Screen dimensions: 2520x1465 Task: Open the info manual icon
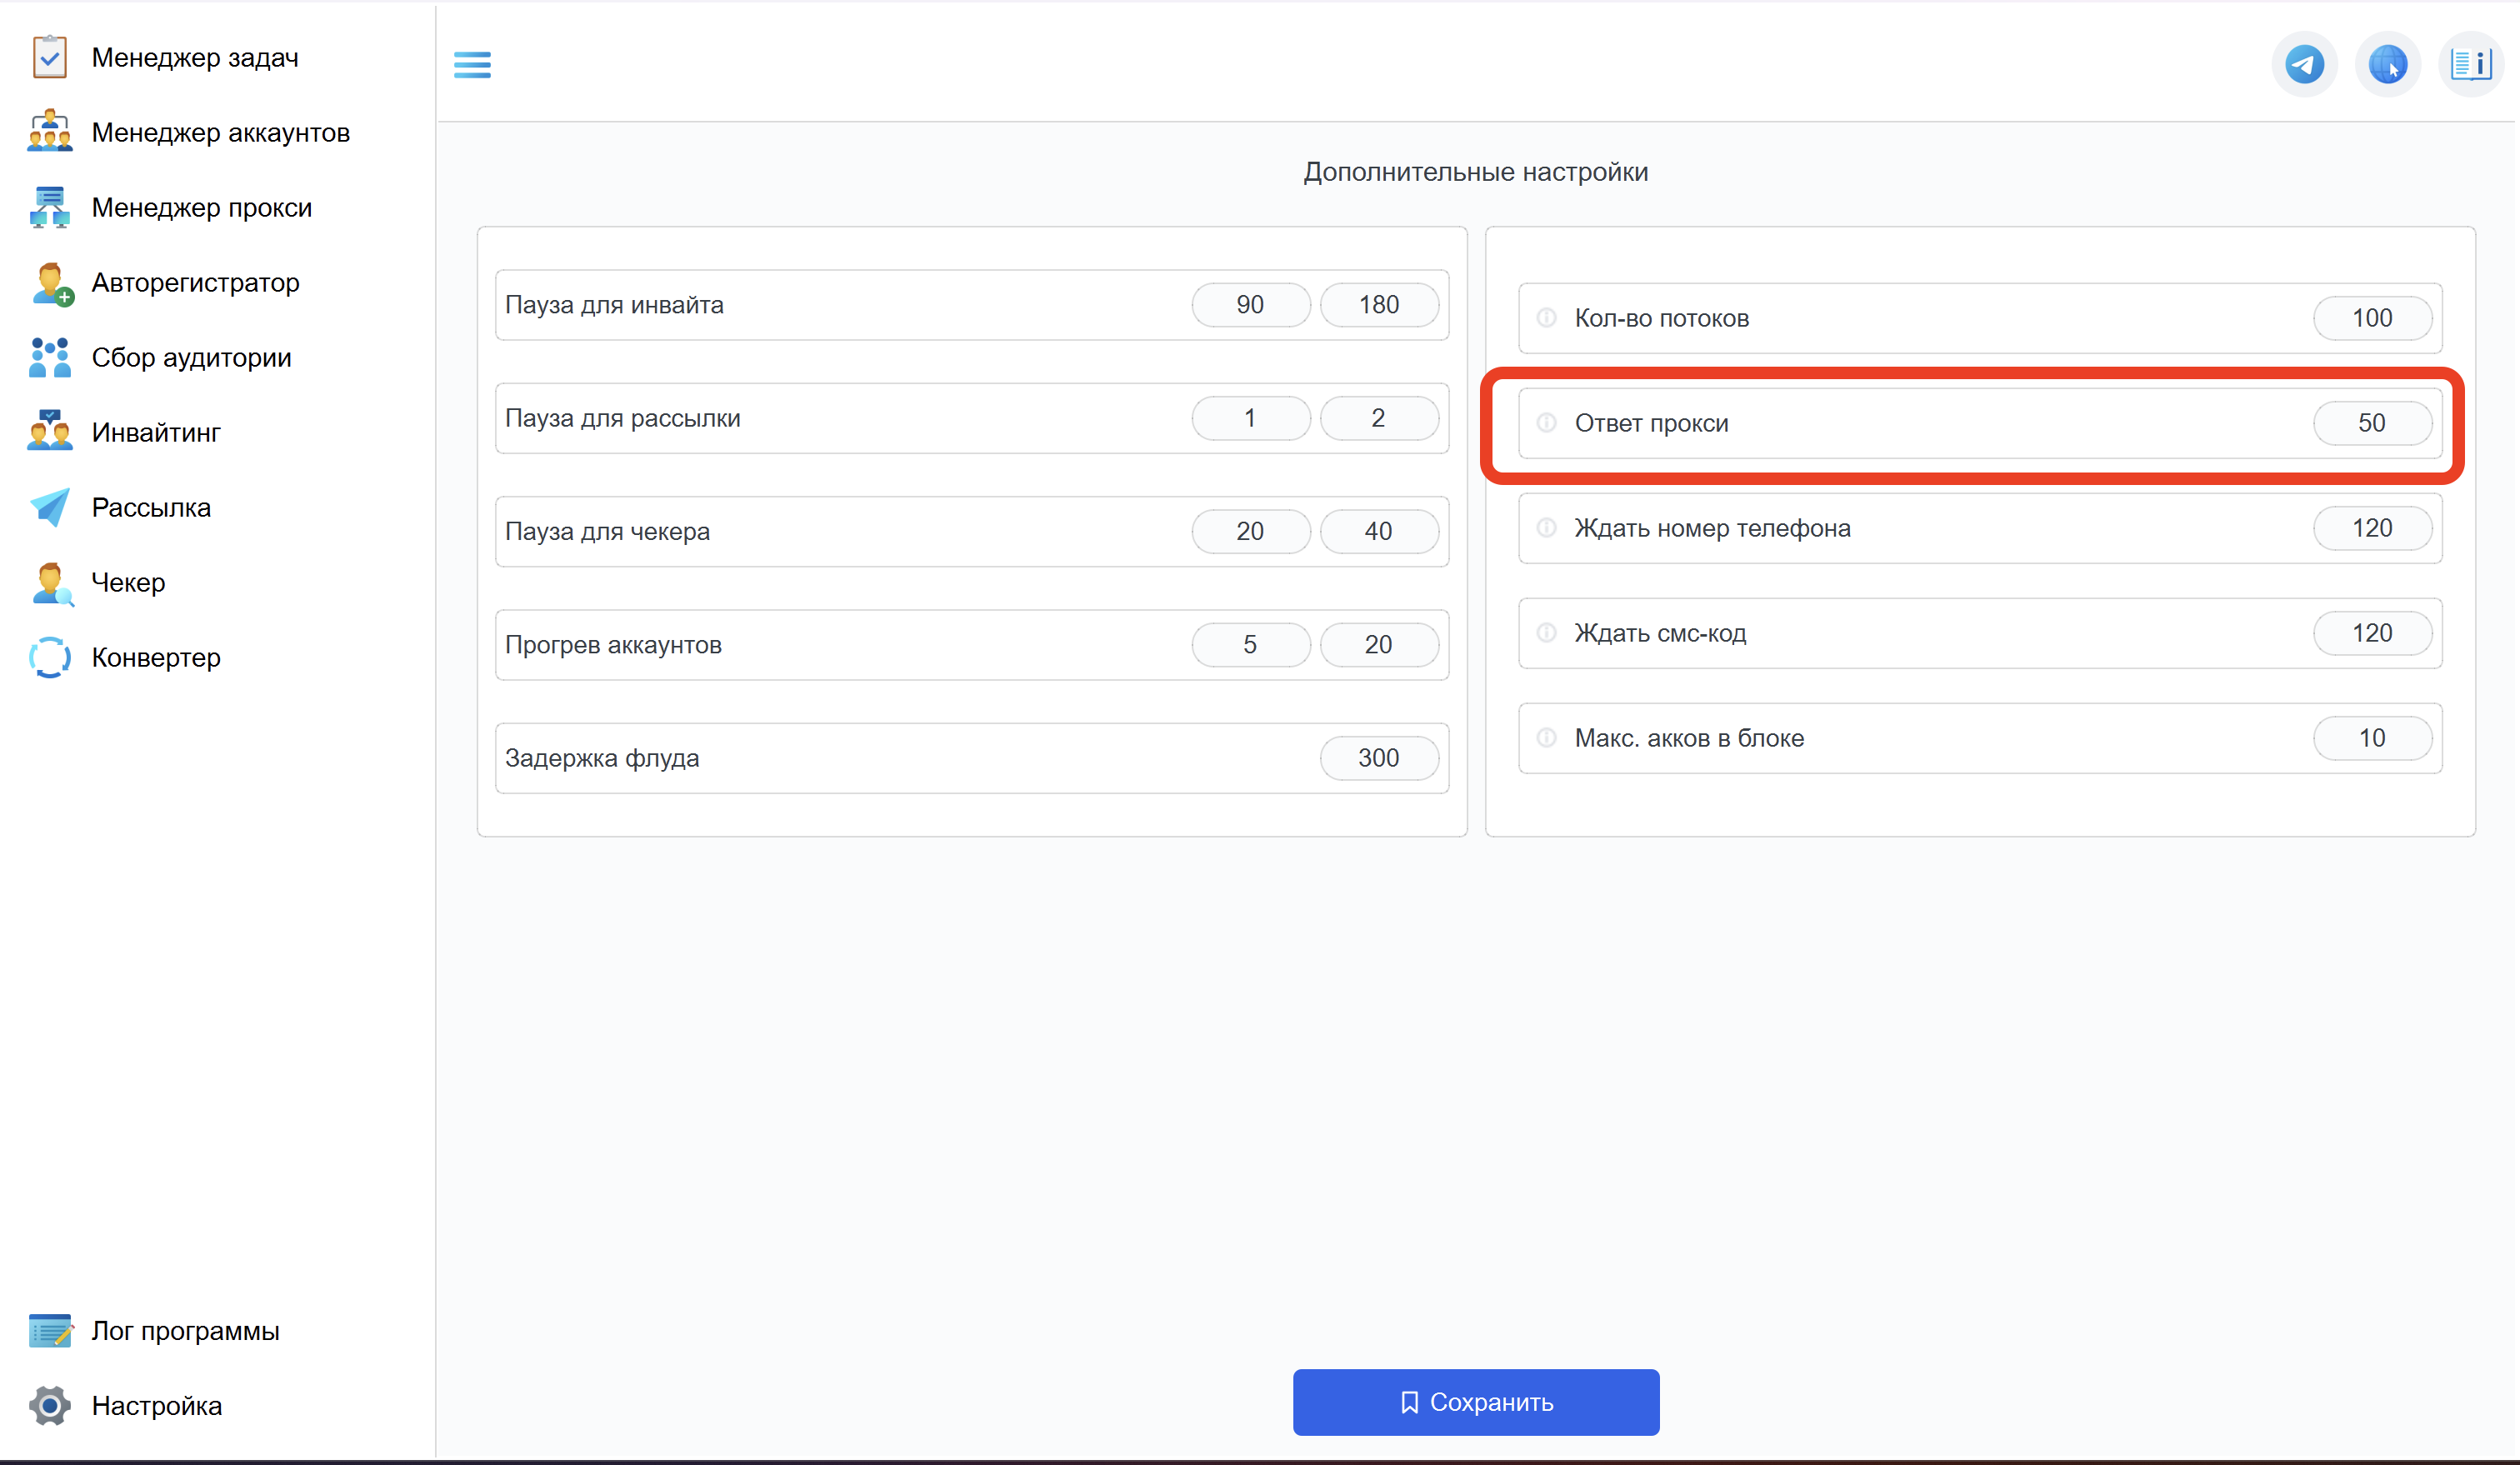(x=2470, y=65)
